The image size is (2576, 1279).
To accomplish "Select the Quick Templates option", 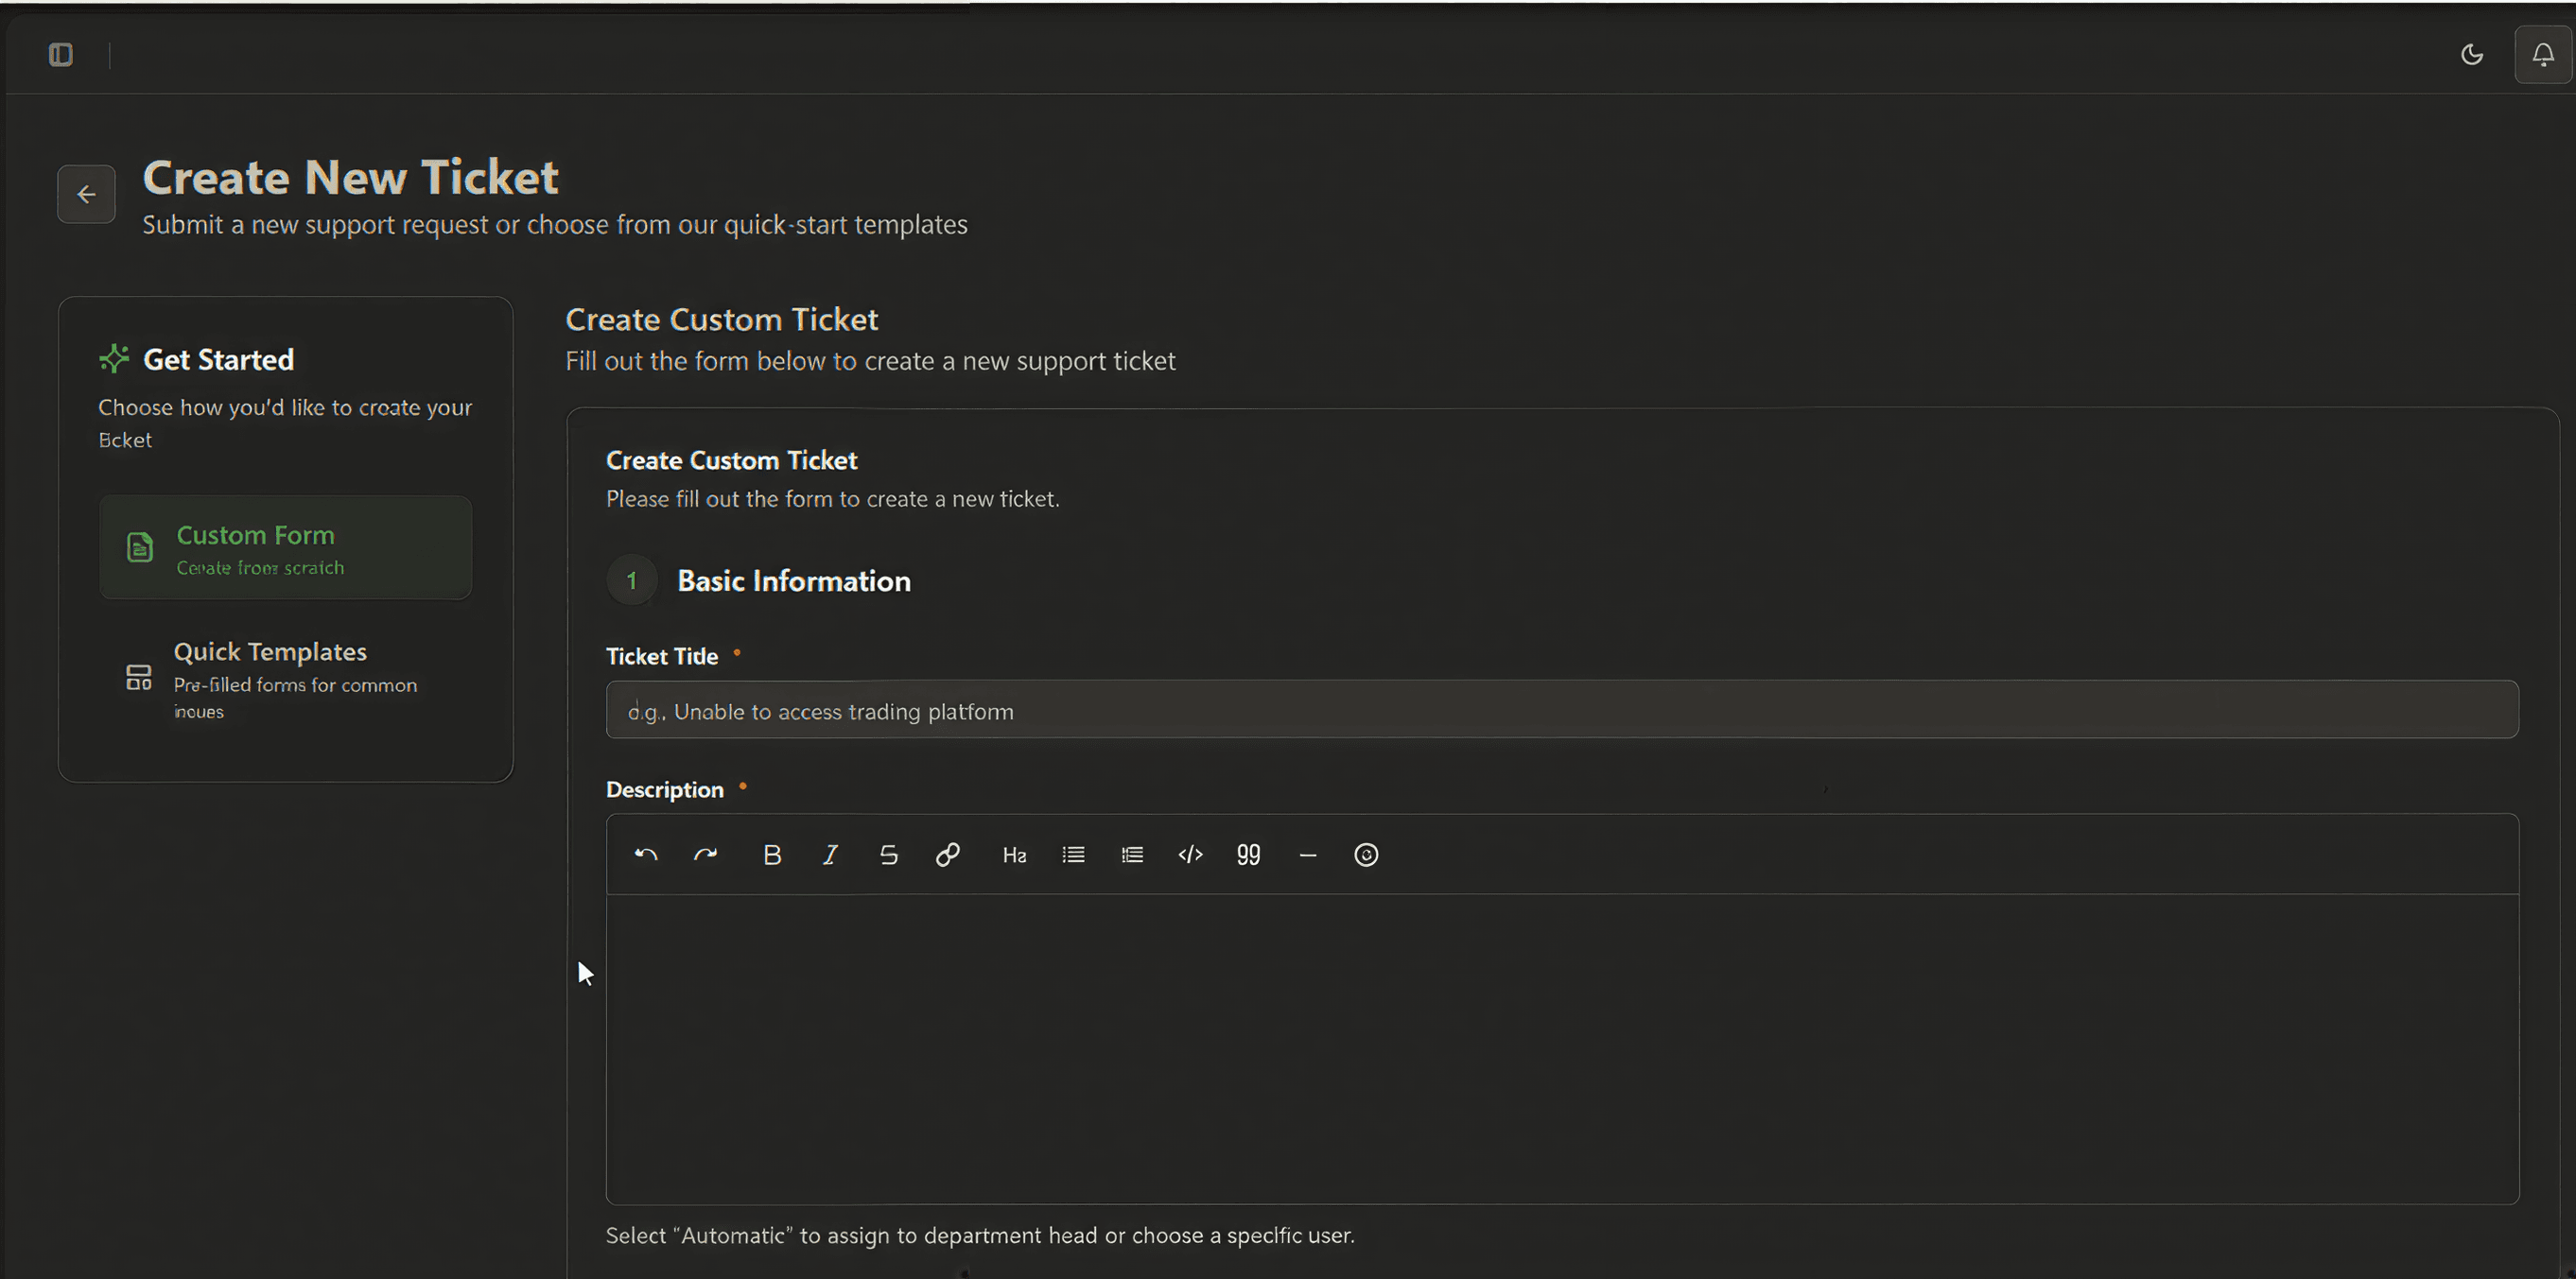I will 285,679.
